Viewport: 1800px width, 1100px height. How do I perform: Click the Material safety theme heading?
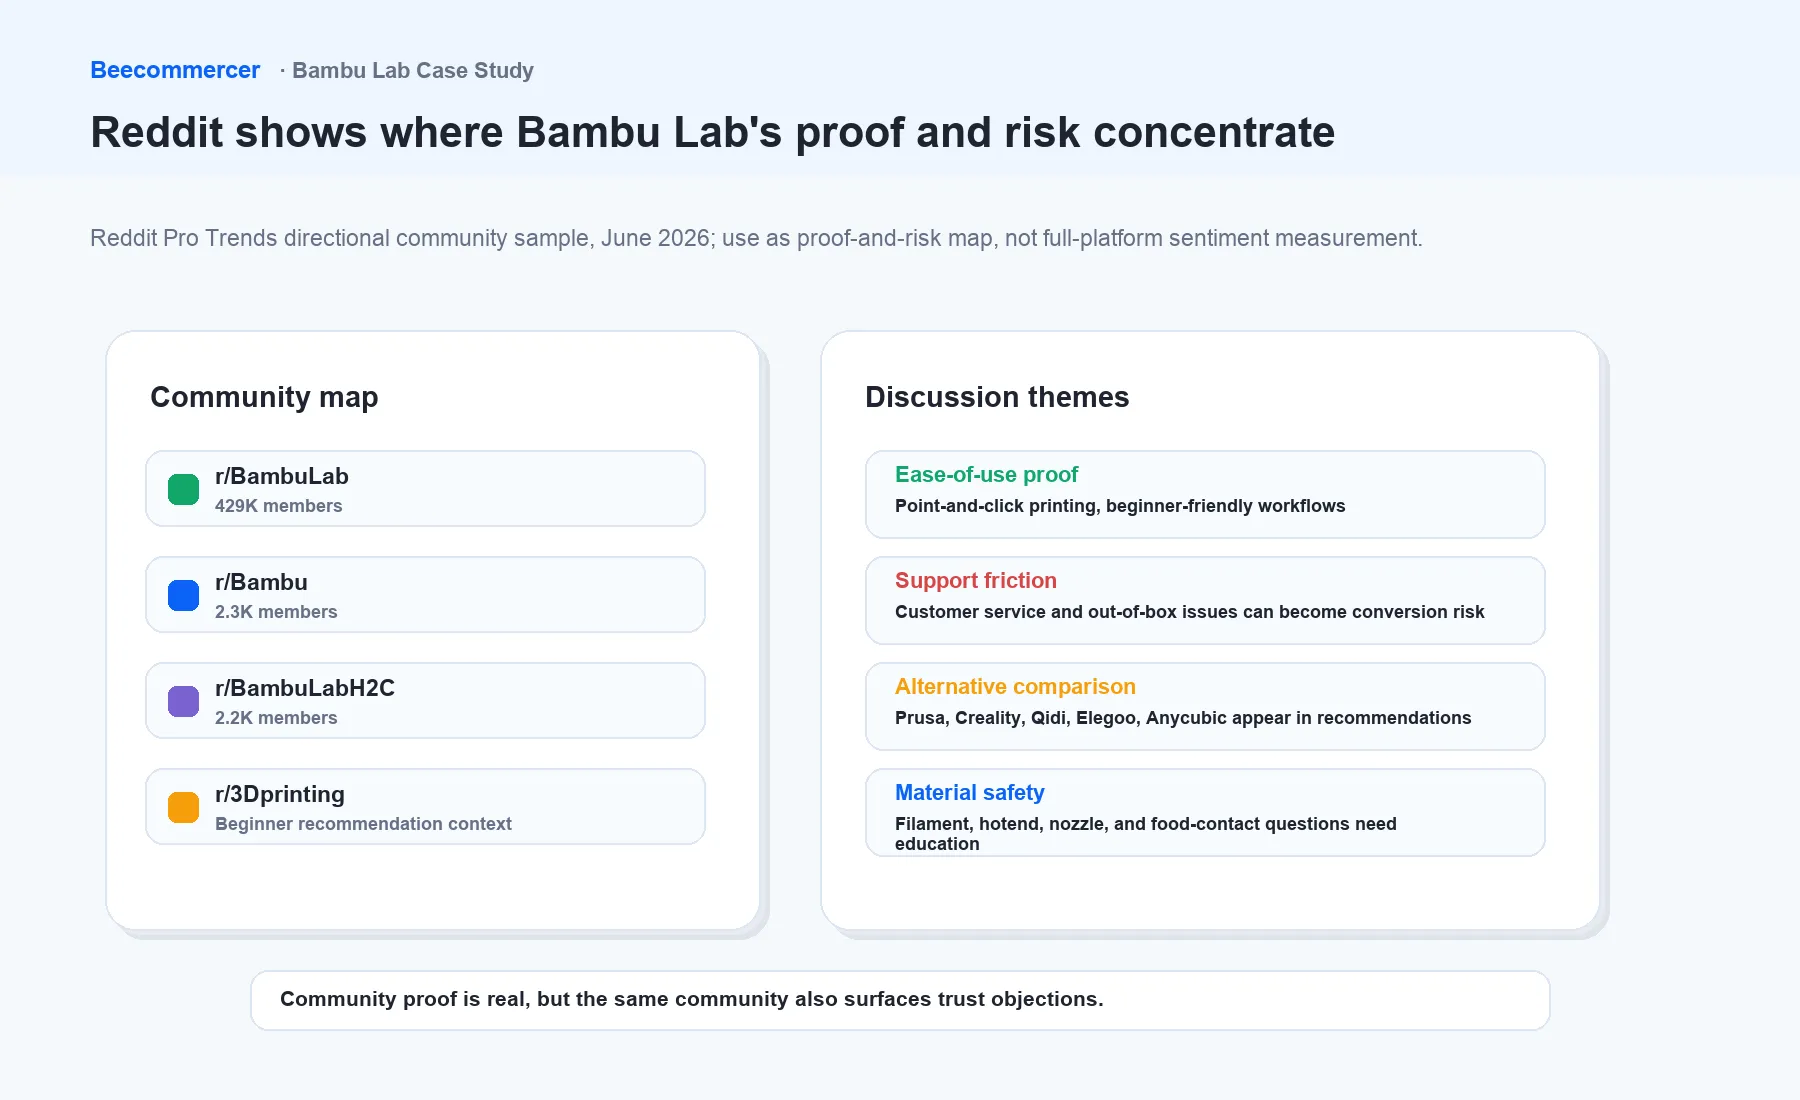point(969,792)
